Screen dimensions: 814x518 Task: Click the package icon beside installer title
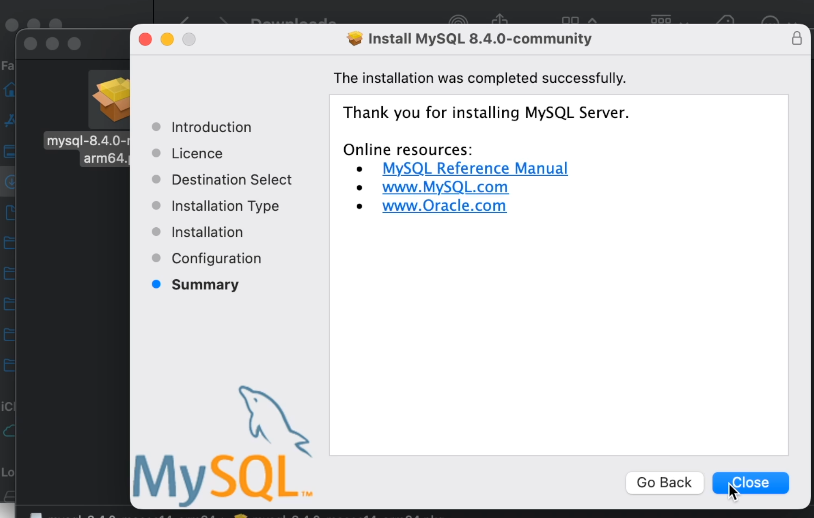(355, 38)
